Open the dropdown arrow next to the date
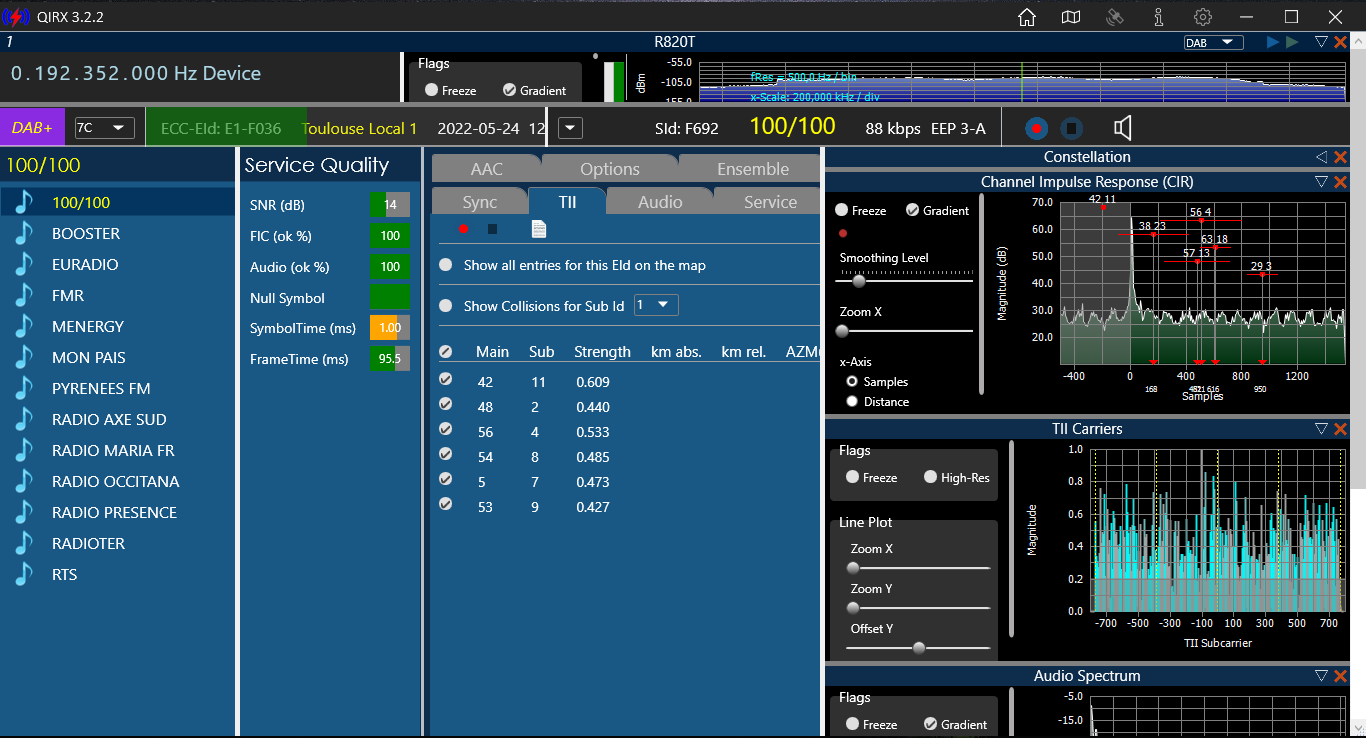Image resolution: width=1366 pixels, height=738 pixels. pos(570,128)
